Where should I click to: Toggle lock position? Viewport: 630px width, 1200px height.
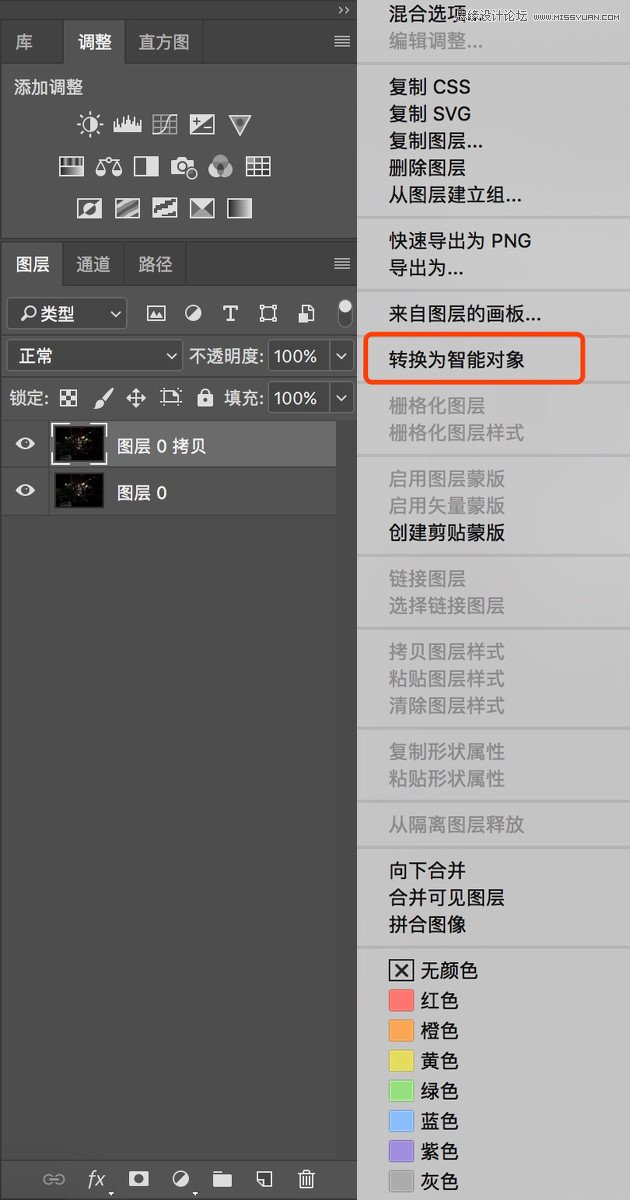tap(136, 398)
